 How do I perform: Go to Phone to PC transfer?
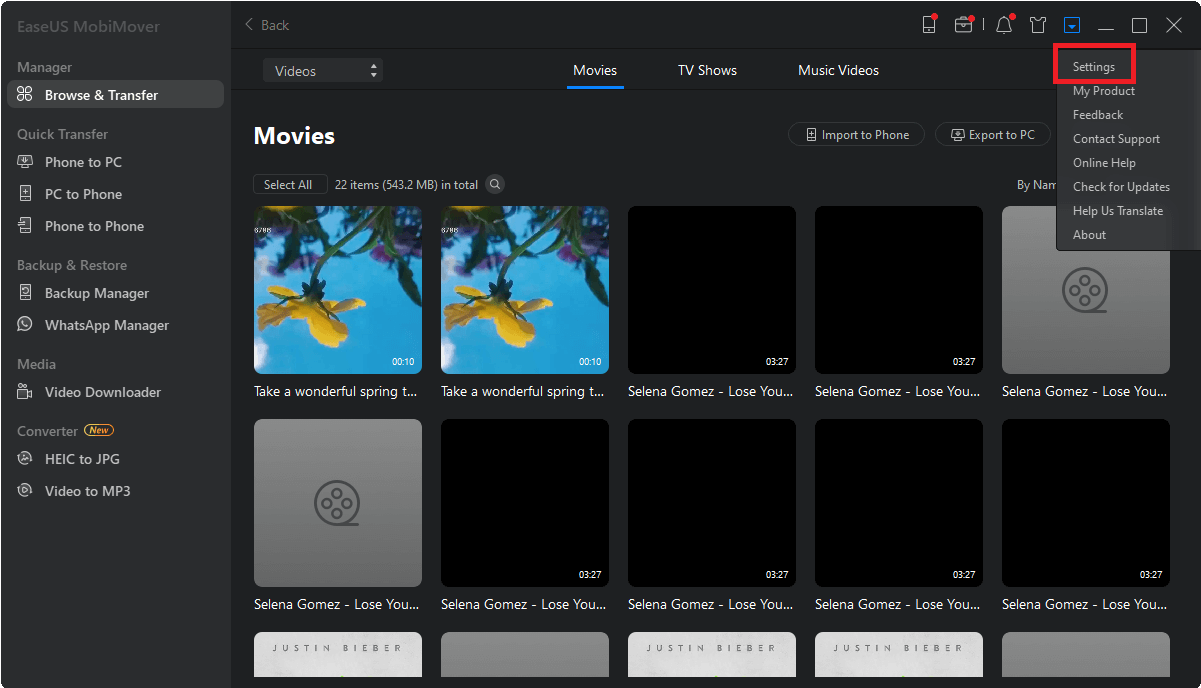pos(83,162)
